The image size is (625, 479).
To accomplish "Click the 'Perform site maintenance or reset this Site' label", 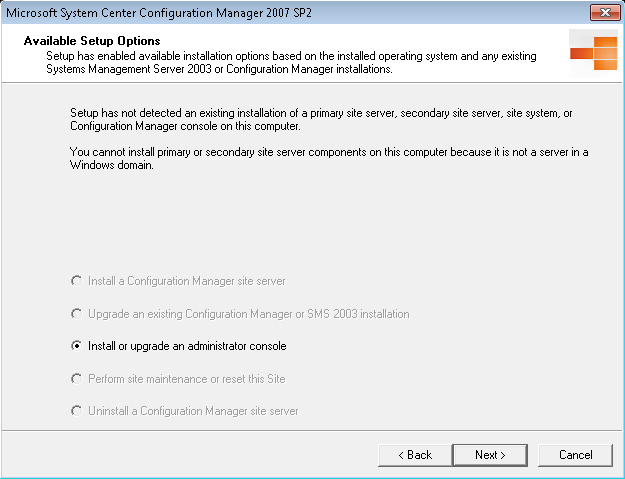I will (x=187, y=379).
